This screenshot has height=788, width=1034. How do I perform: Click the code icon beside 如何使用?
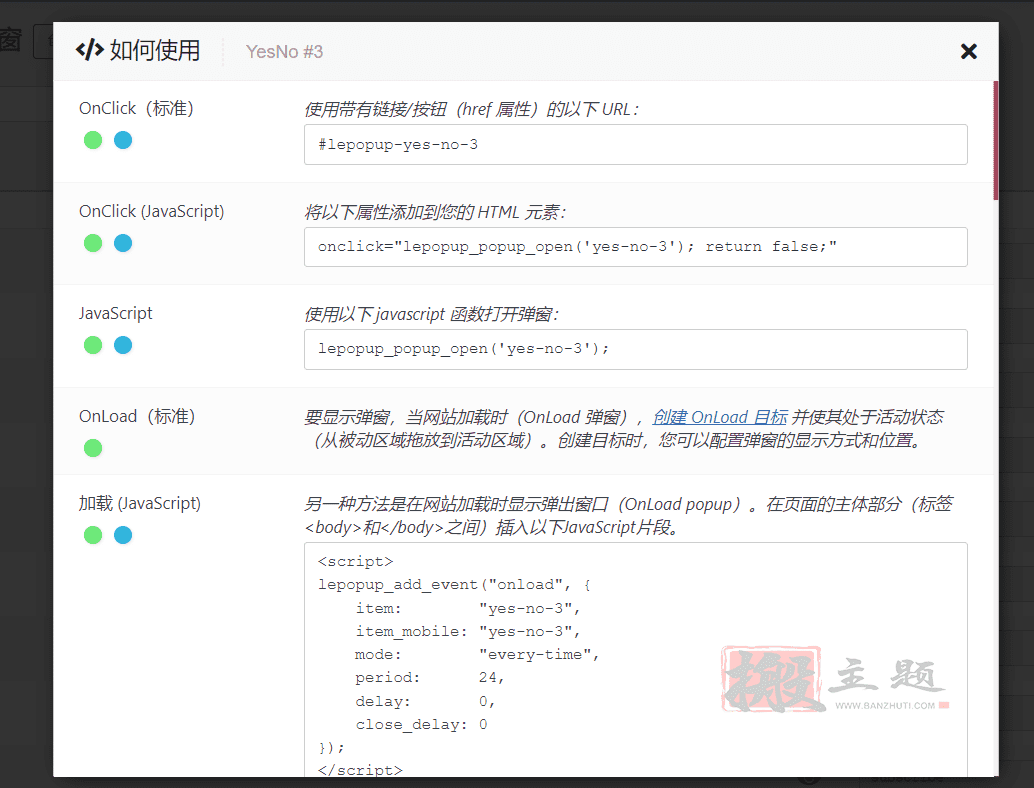pyautogui.click(x=90, y=49)
